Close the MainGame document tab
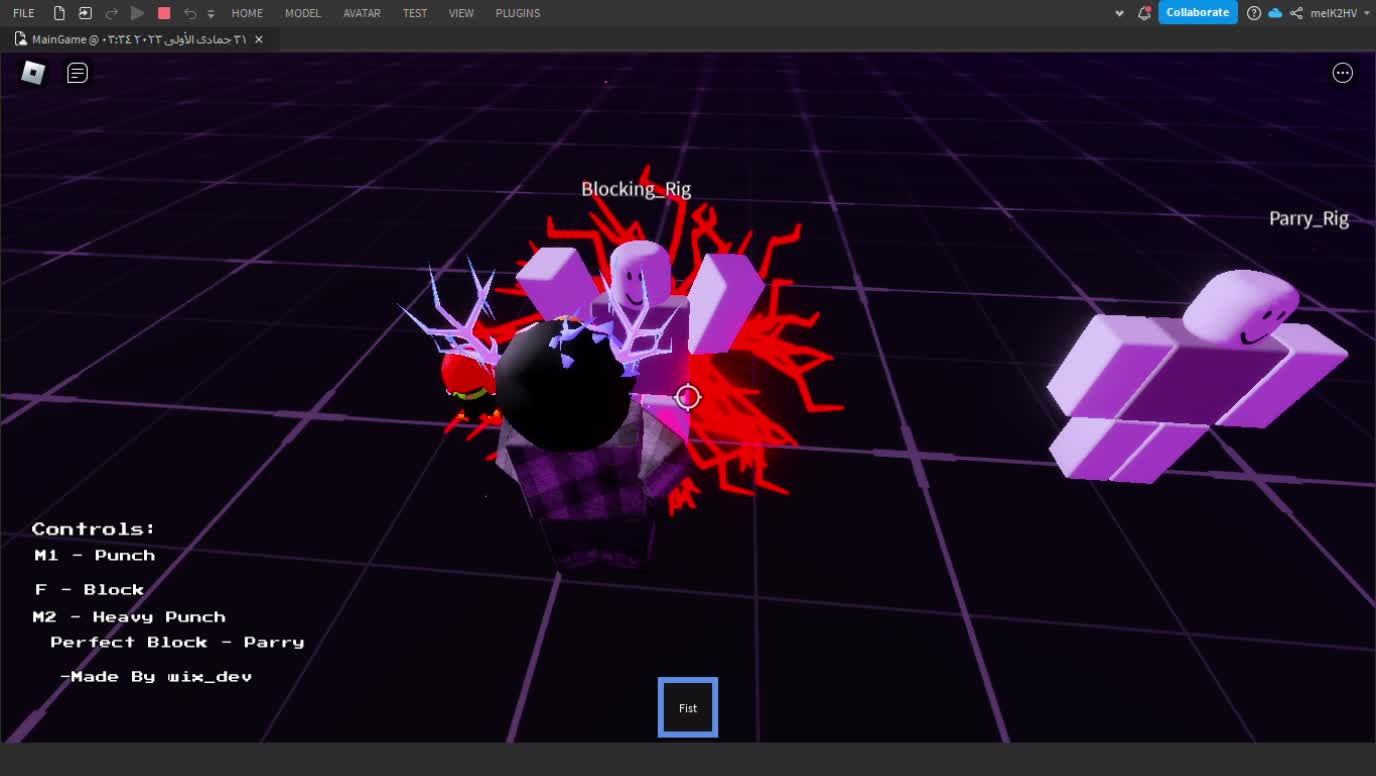Screen dimensions: 1376x776 (259, 39)
